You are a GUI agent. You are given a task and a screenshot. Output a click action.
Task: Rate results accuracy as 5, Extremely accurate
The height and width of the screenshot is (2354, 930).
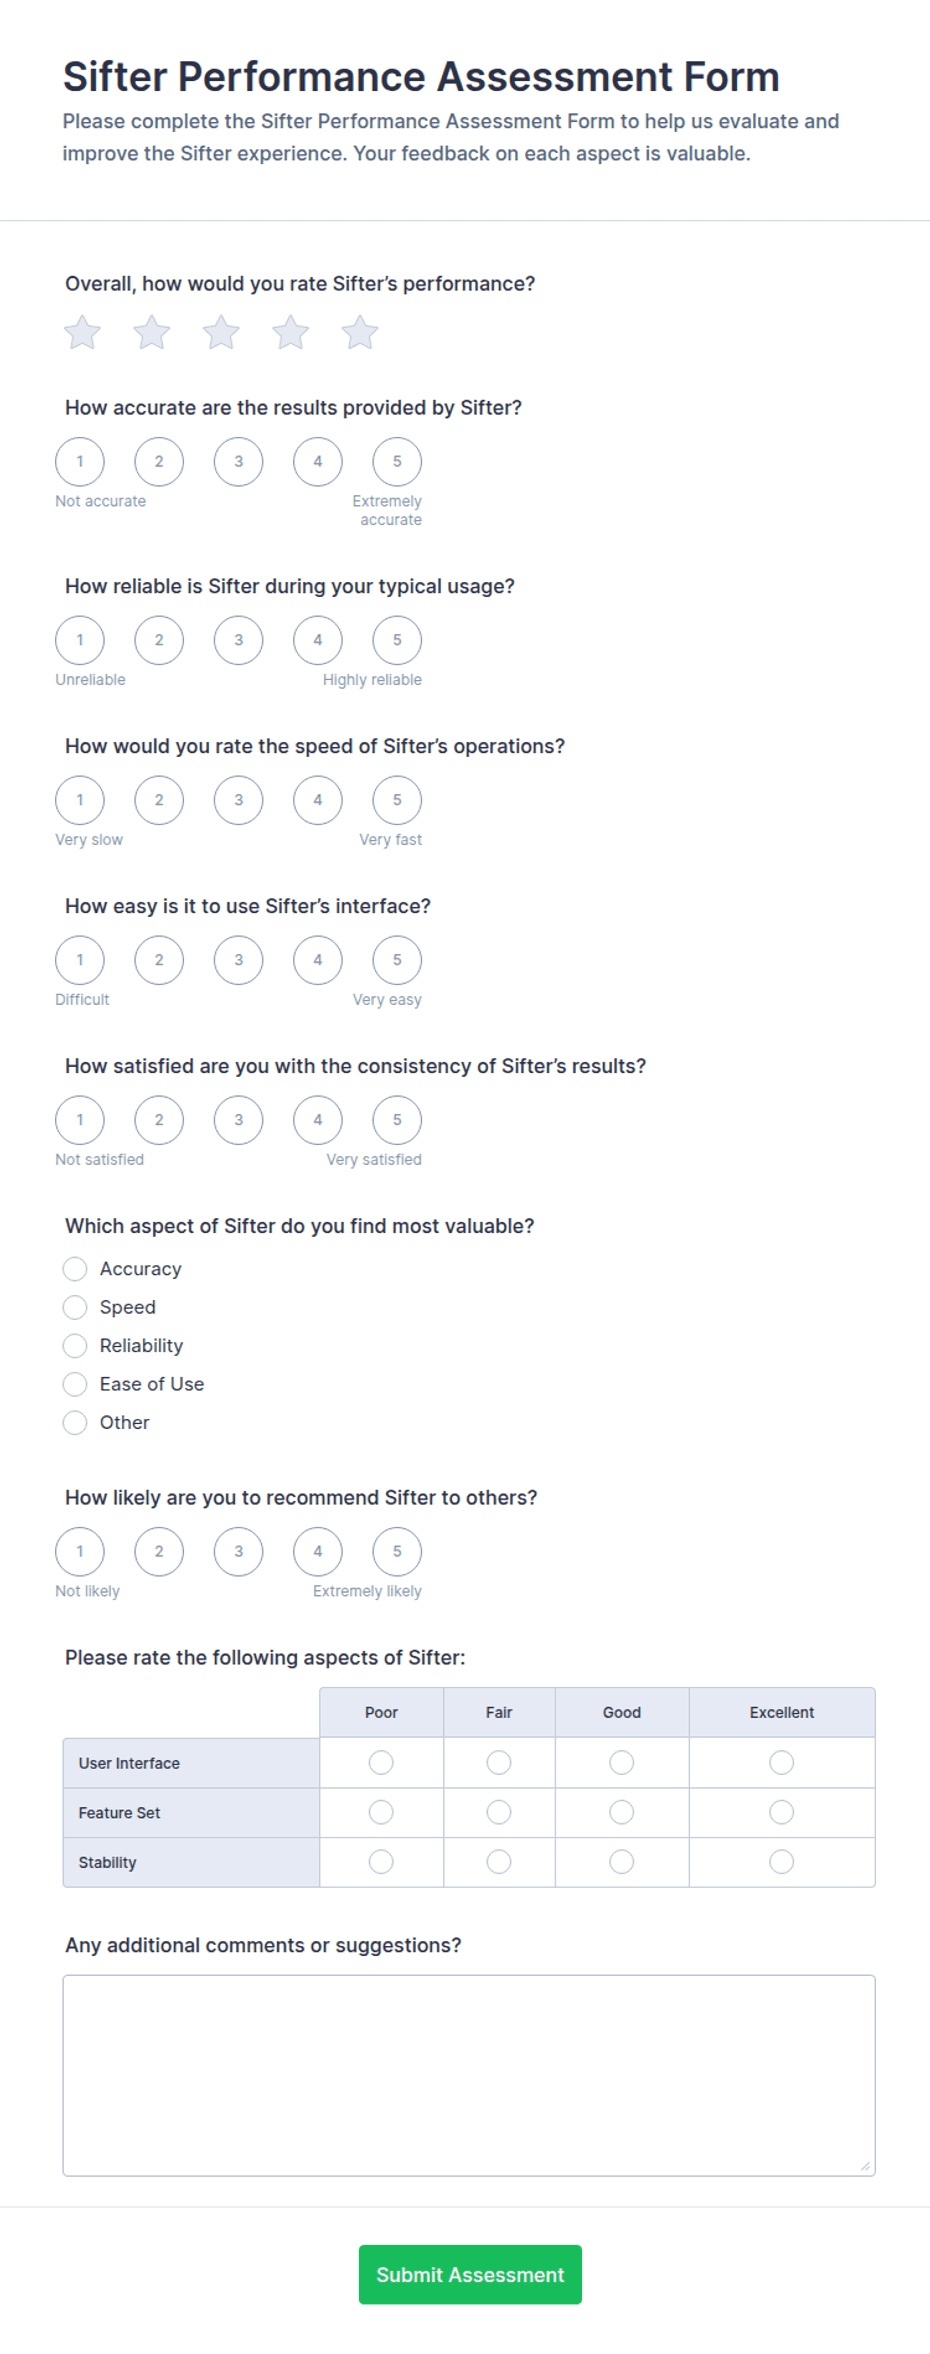[397, 462]
